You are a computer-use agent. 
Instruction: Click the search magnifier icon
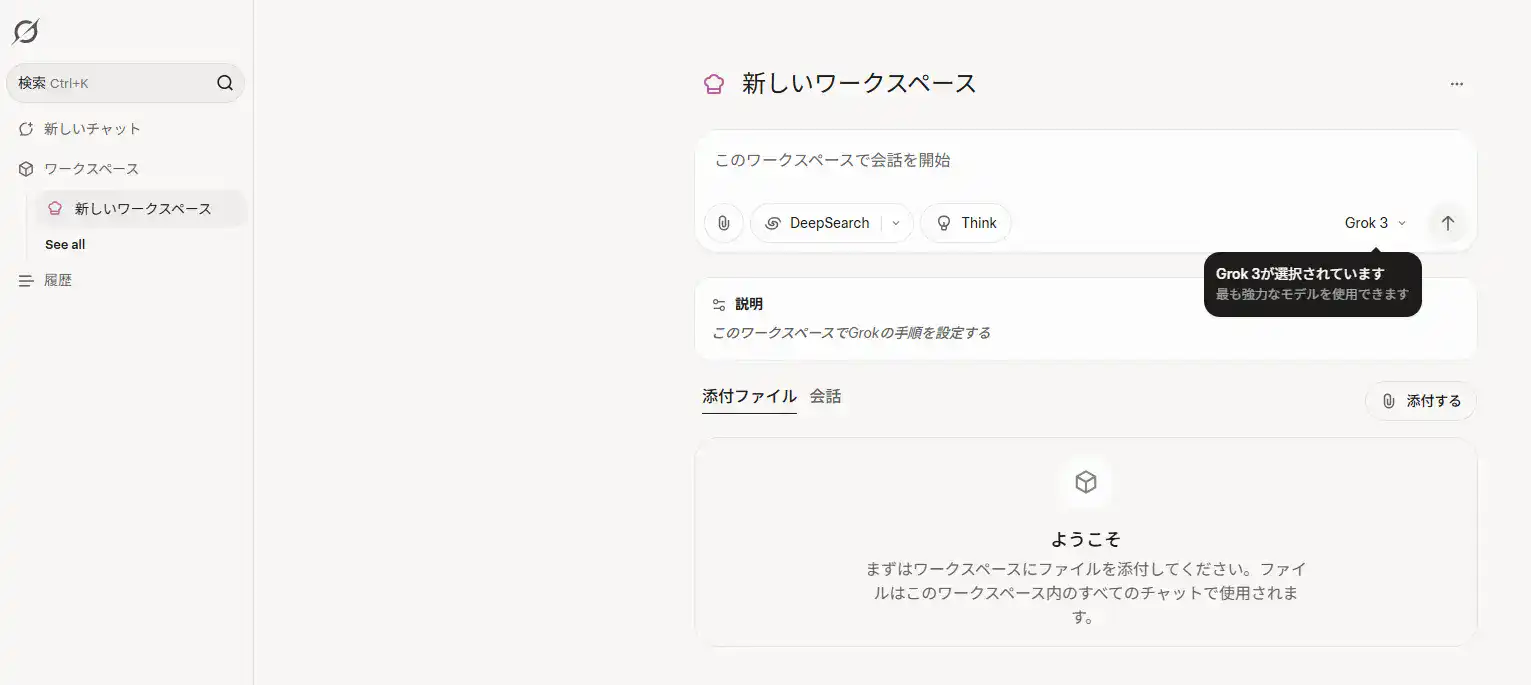coord(225,83)
